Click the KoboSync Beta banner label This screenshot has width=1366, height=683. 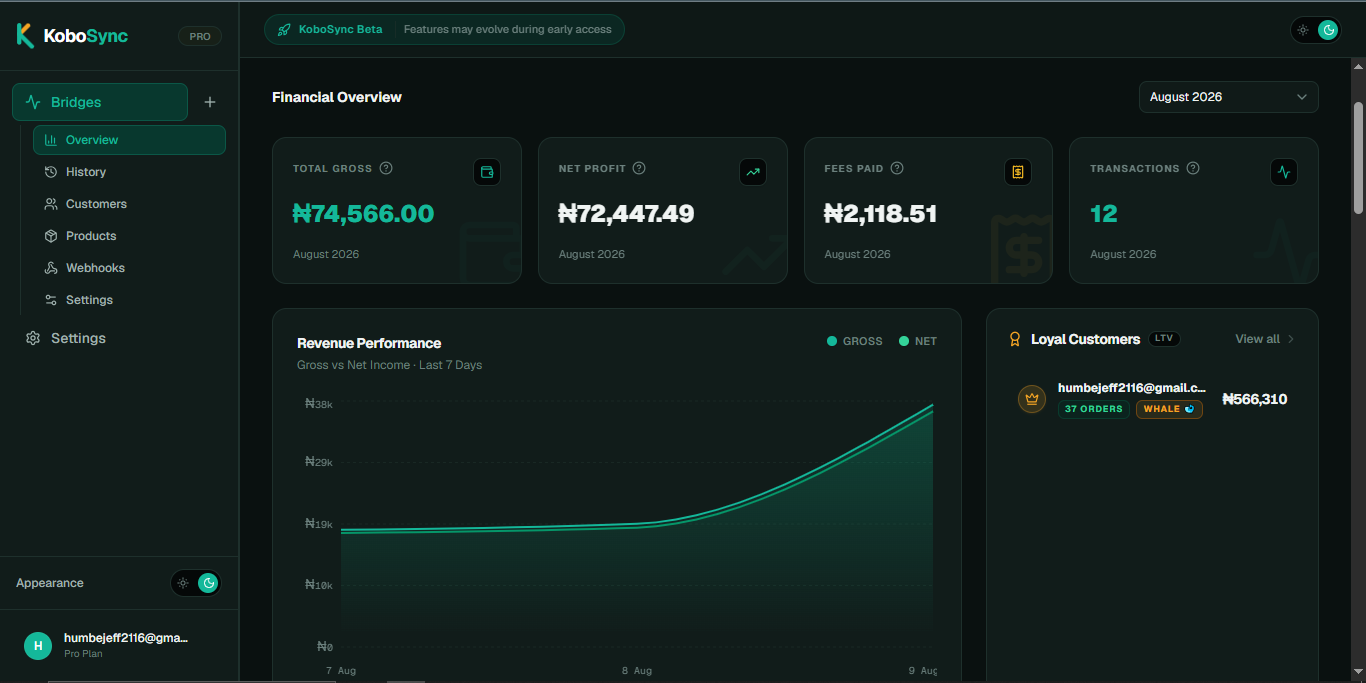pos(340,30)
